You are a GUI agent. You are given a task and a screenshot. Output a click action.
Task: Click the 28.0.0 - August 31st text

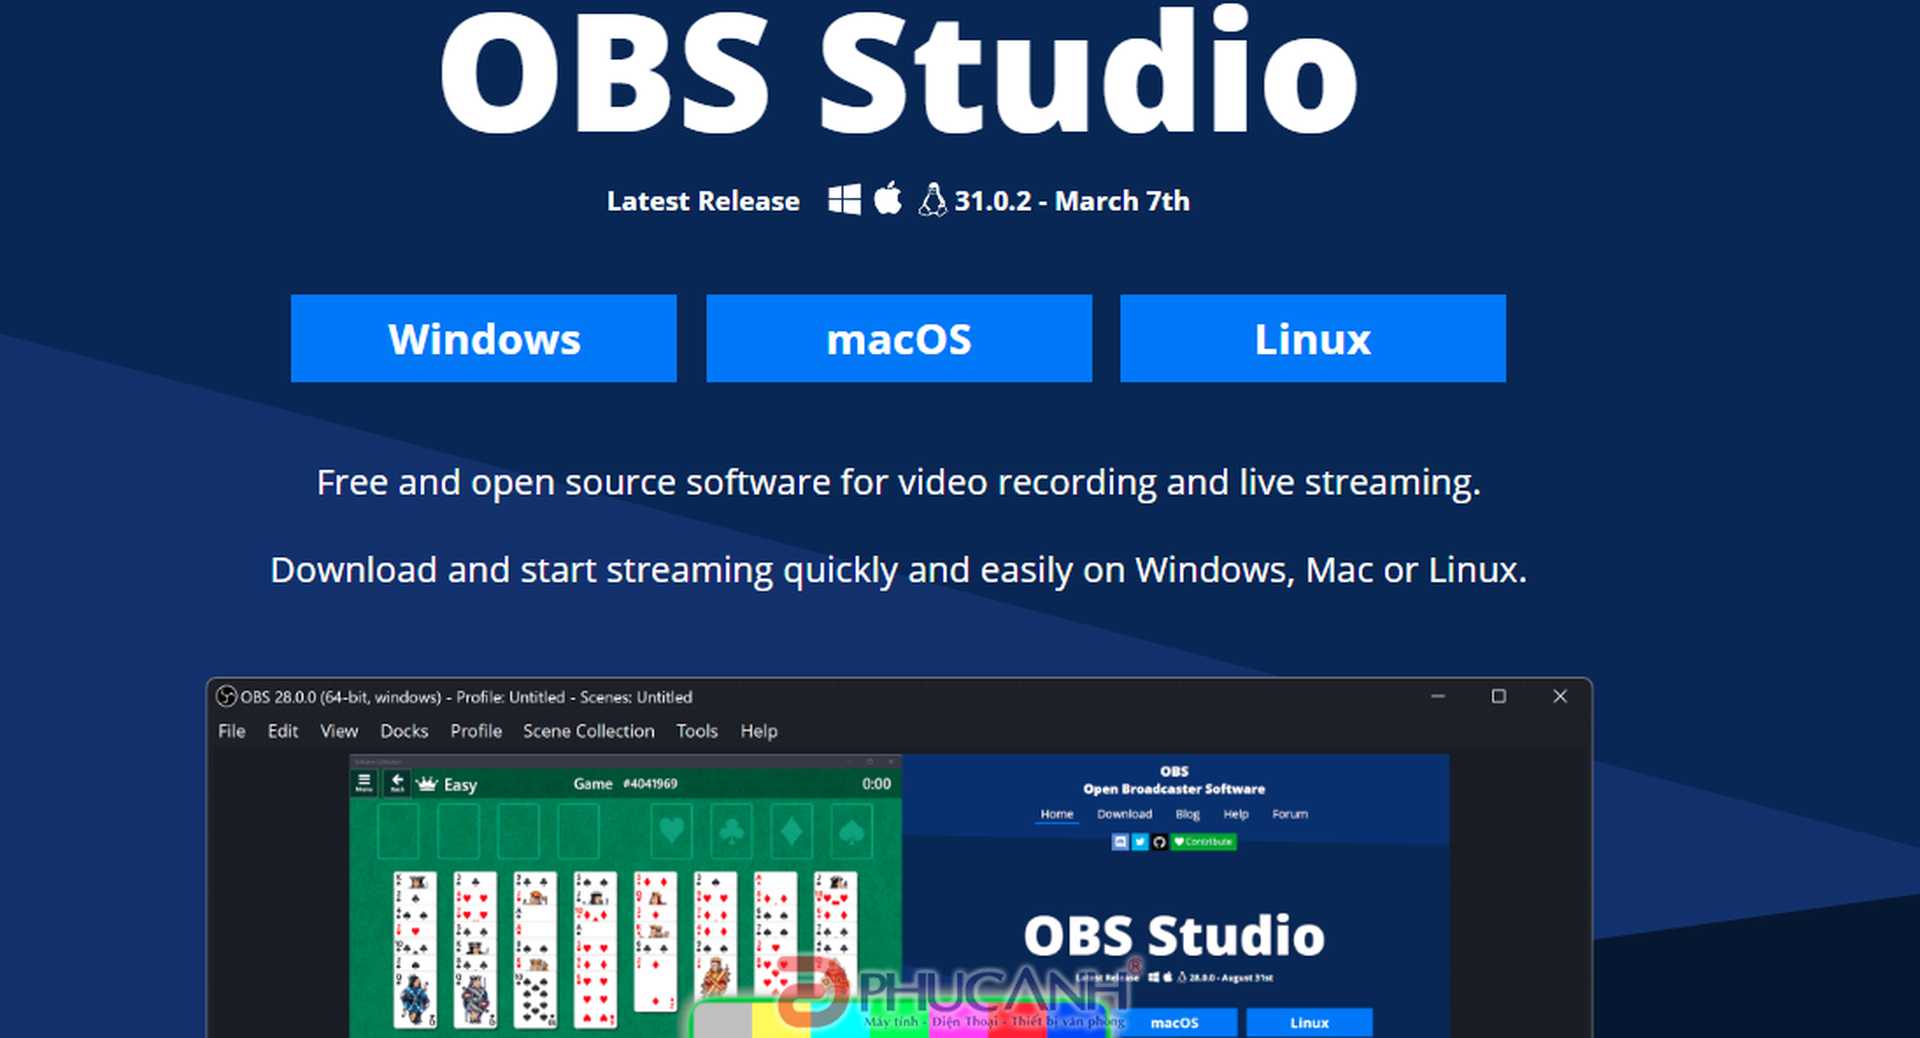[x=1231, y=978]
